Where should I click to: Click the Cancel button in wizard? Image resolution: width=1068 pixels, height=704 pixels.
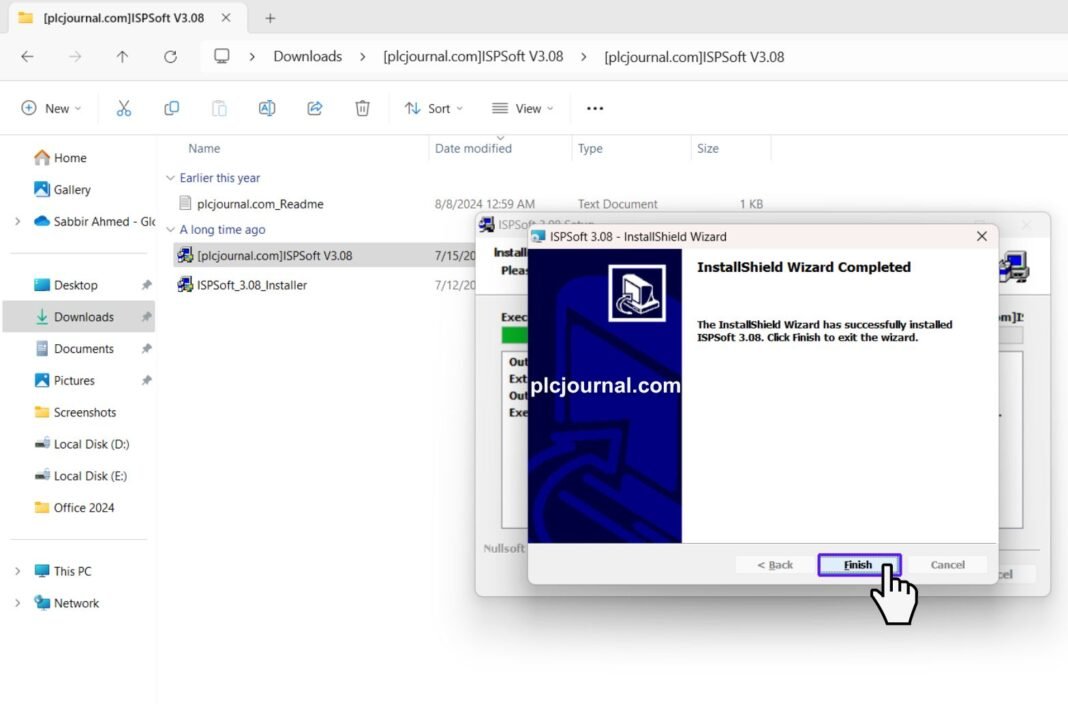(947, 565)
